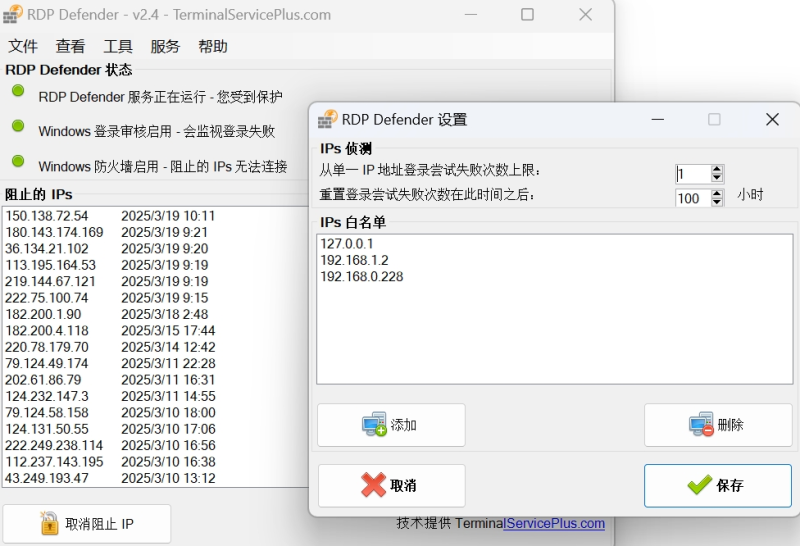Select blocked IP 180.143.174.169
The image size is (800, 546).
(x=54, y=232)
